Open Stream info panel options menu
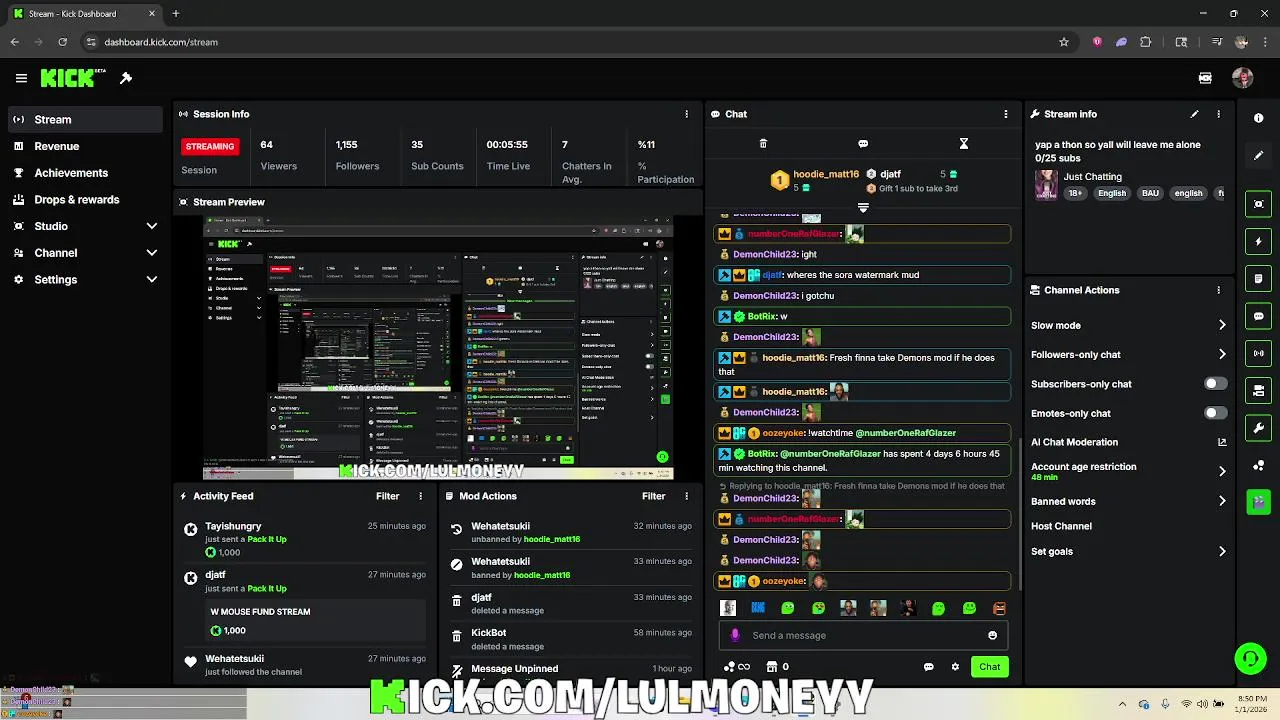1280x720 pixels. (1218, 114)
